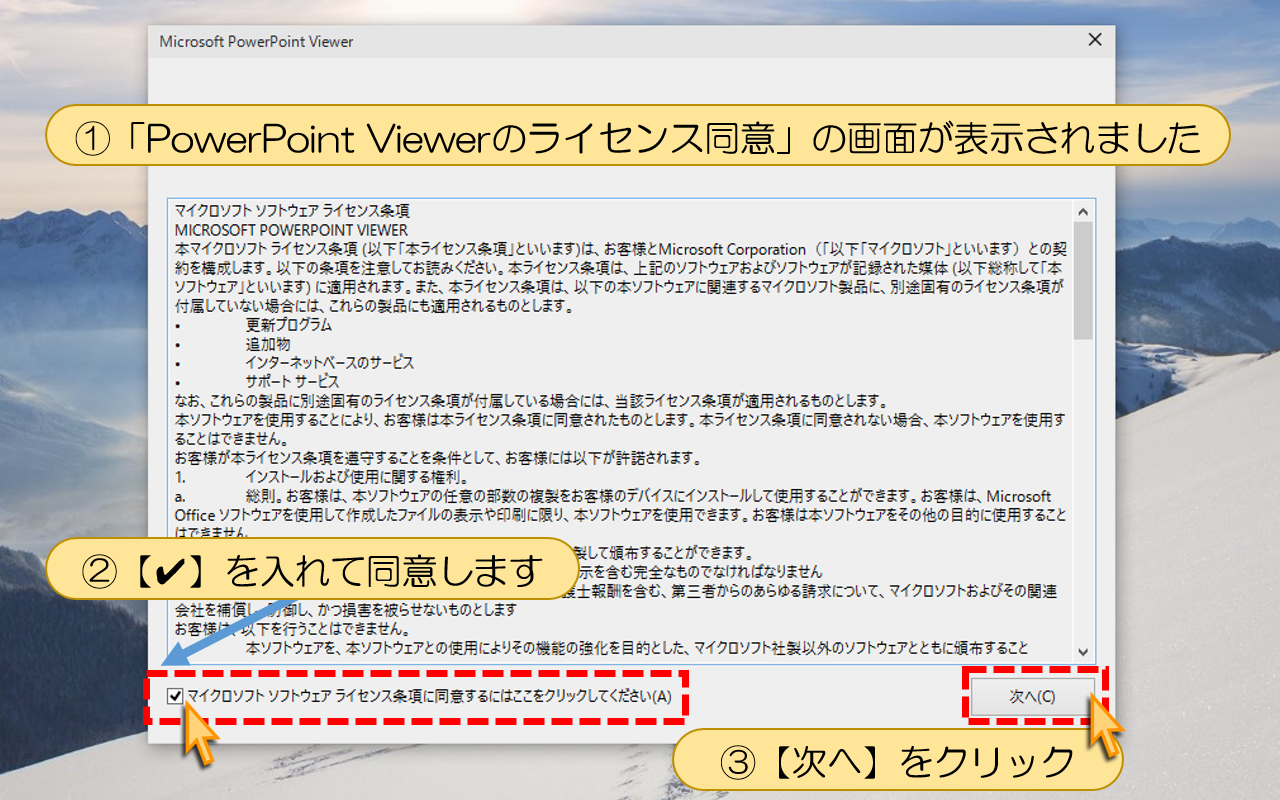1280x800 pixels.
Task: Click the license text scrollbar up arrow
Action: 1083,210
